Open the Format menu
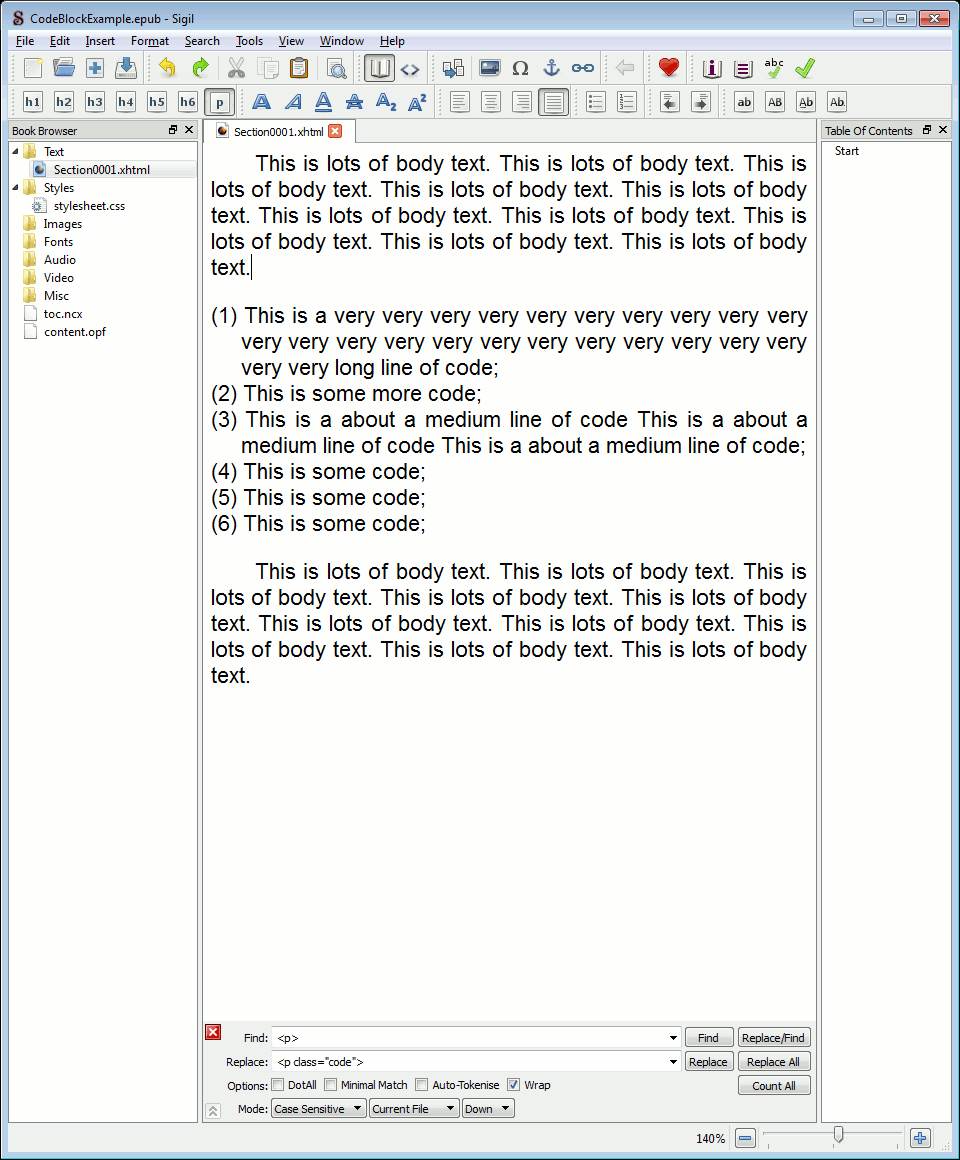 pyautogui.click(x=150, y=41)
